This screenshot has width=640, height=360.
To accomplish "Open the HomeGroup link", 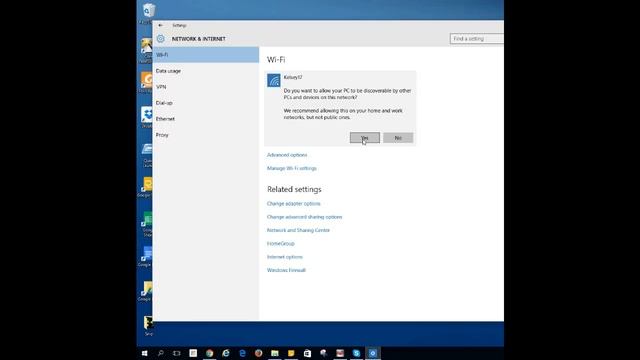I will tap(281, 244).
